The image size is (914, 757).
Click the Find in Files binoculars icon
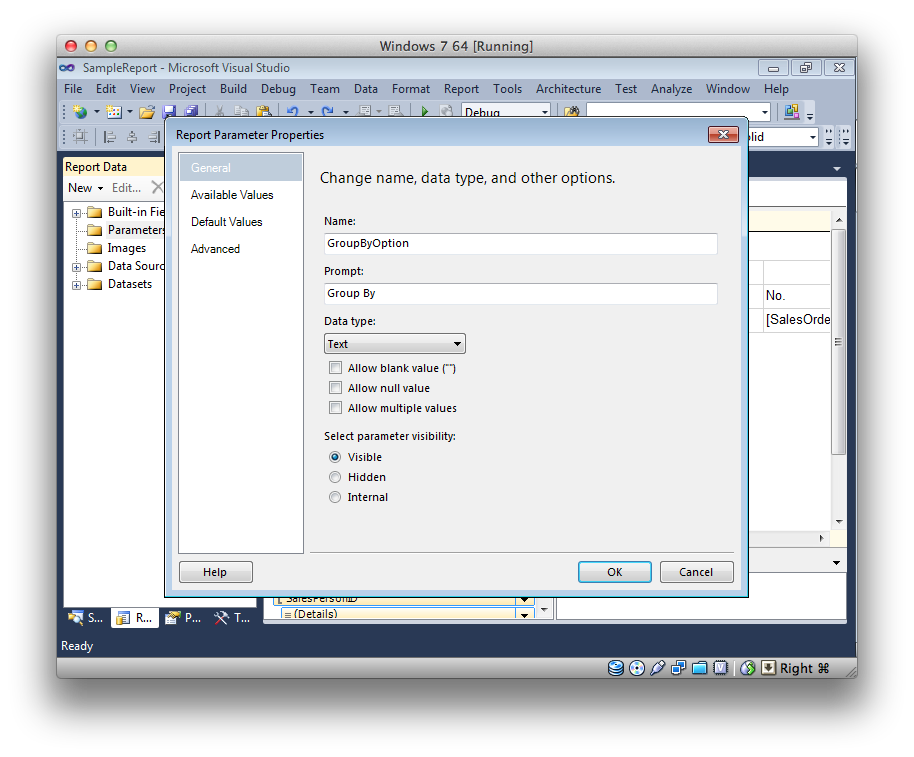click(x=571, y=111)
